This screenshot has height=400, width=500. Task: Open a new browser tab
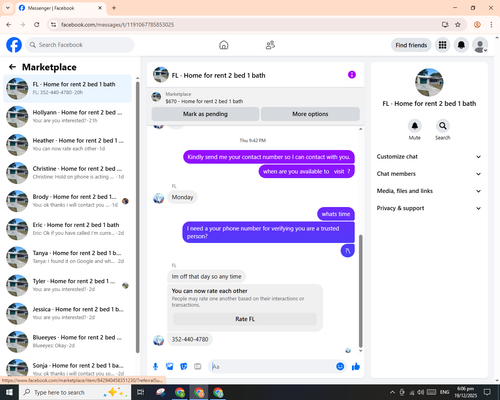(x=114, y=8)
